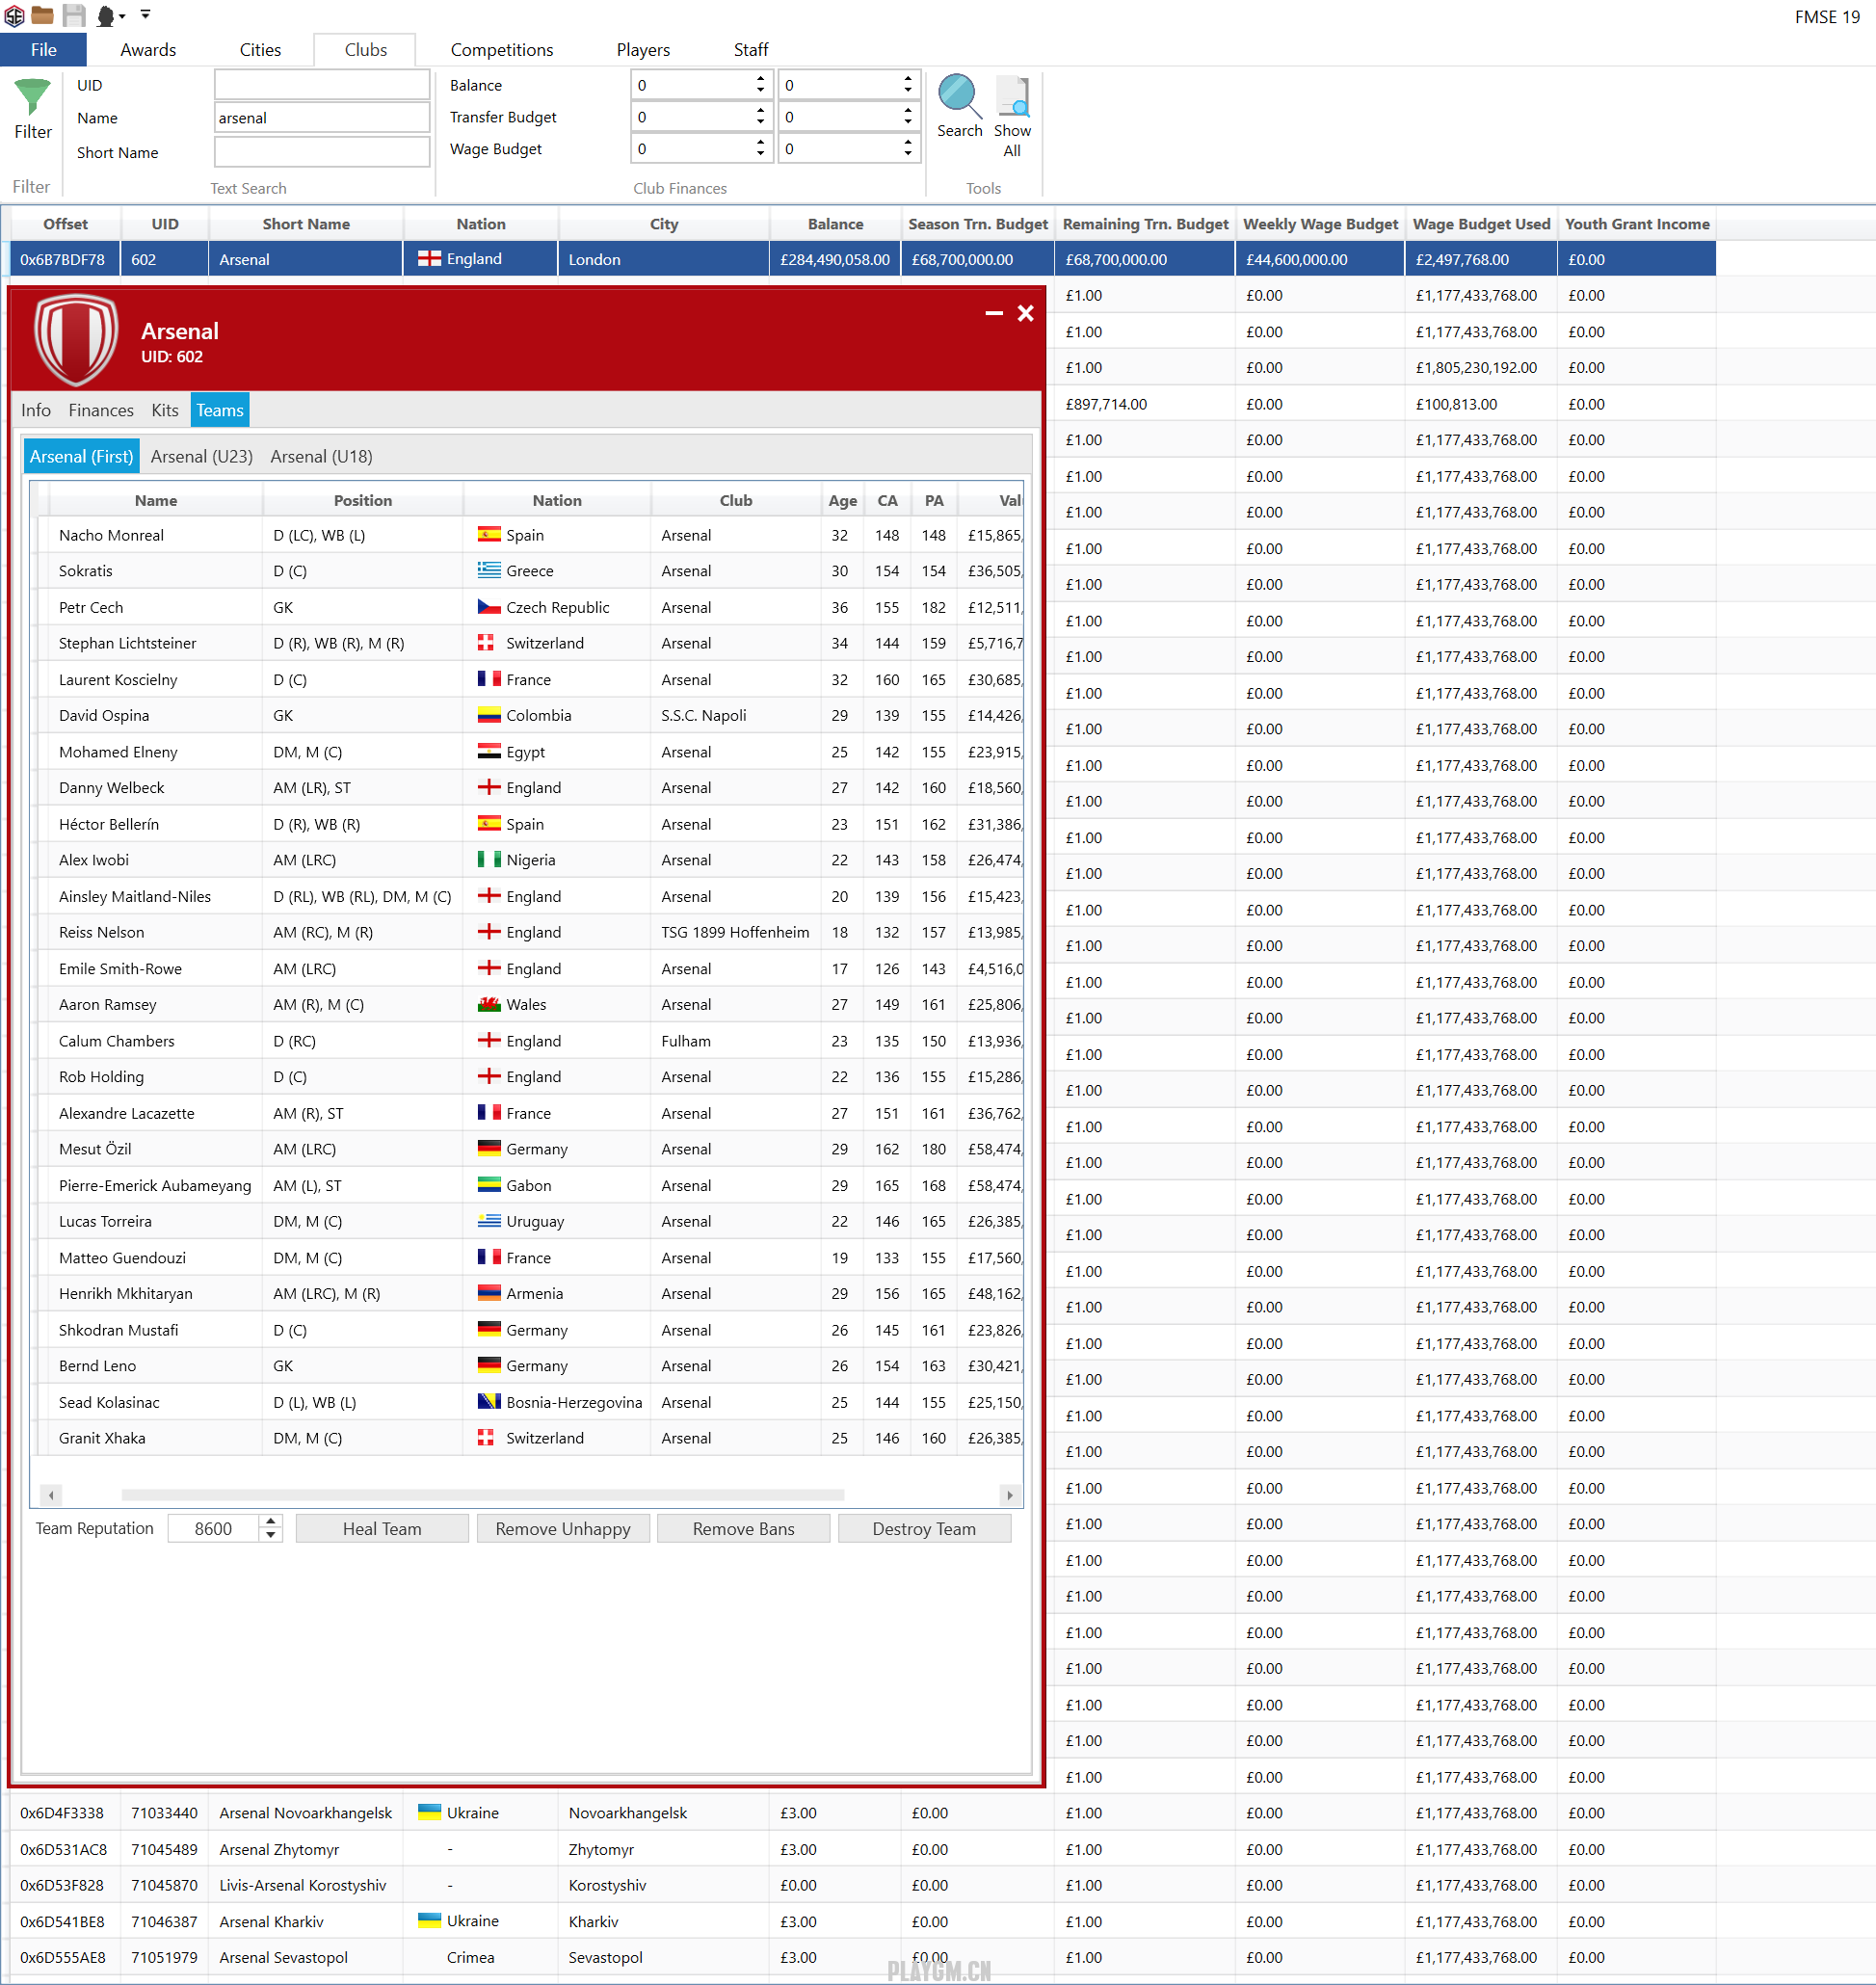Select the Arsenal (U23) team tab

(x=202, y=456)
